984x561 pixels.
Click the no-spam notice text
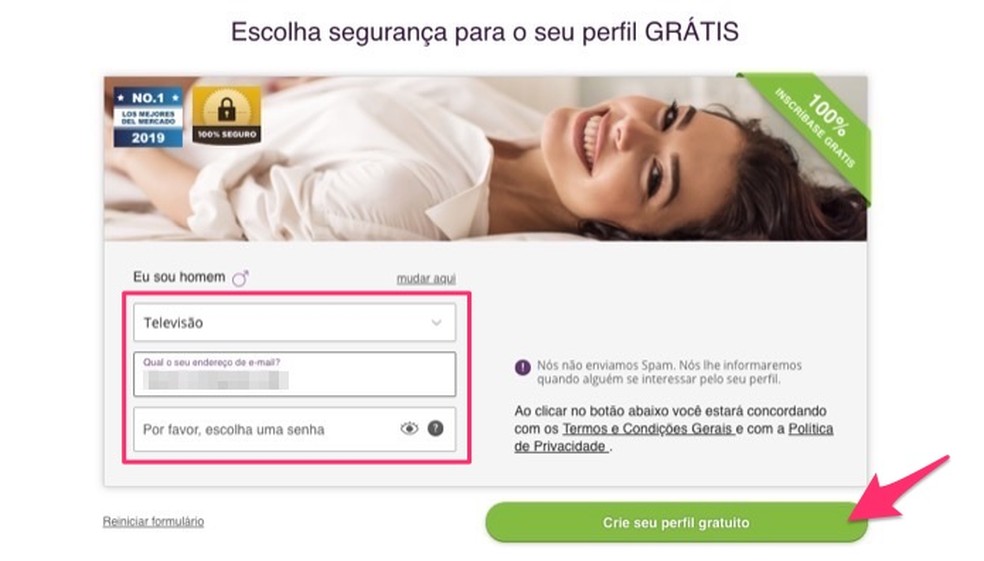tap(669, 372)
